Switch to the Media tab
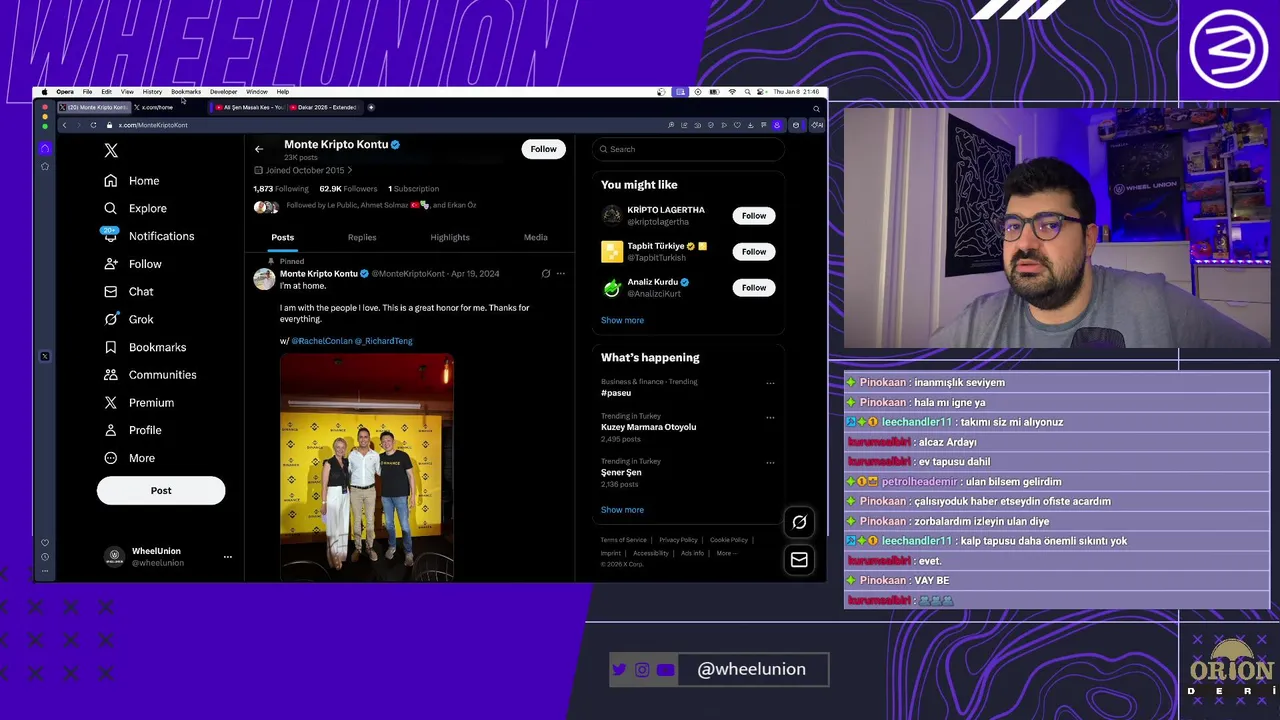Image resolution: width=1280 pixels, height=720 pixels. (536, 238)
